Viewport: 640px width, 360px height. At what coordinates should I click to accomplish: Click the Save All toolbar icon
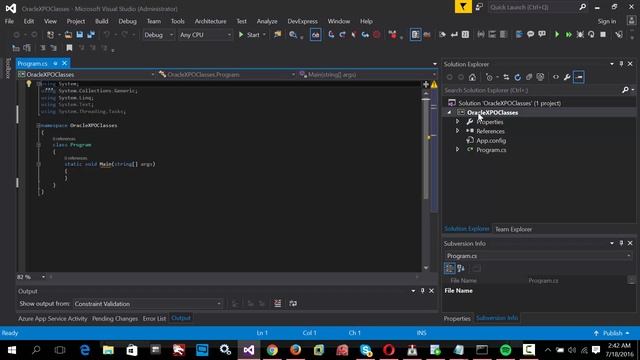pyautogui.click(x=91, y=35)
